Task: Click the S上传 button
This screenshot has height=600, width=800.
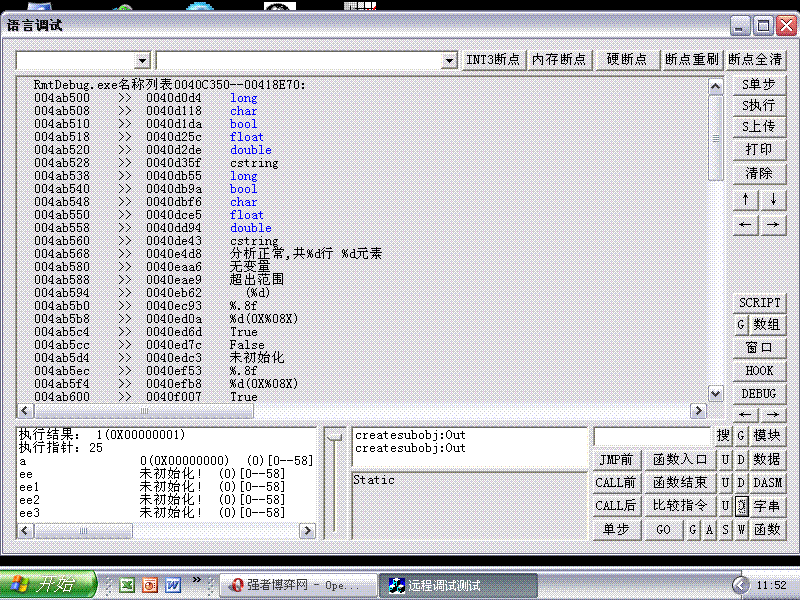Action: (x=759, y=127)
